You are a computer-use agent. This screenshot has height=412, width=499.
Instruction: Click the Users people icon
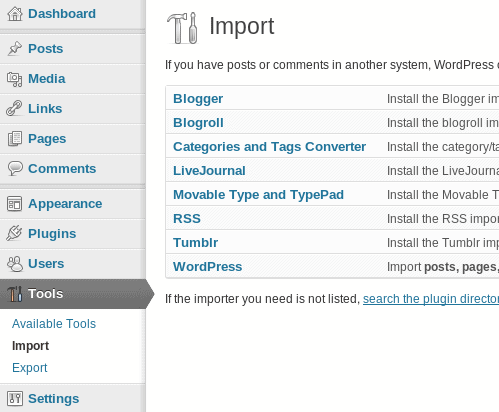(15, 264)
